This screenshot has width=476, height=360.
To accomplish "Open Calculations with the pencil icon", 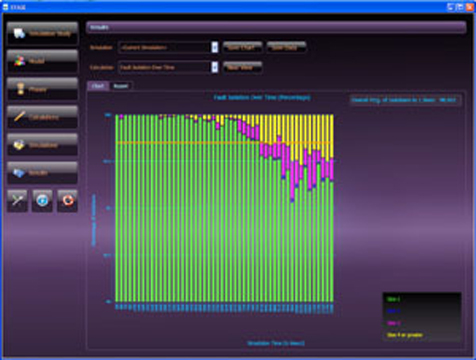I will click(42, 117).
